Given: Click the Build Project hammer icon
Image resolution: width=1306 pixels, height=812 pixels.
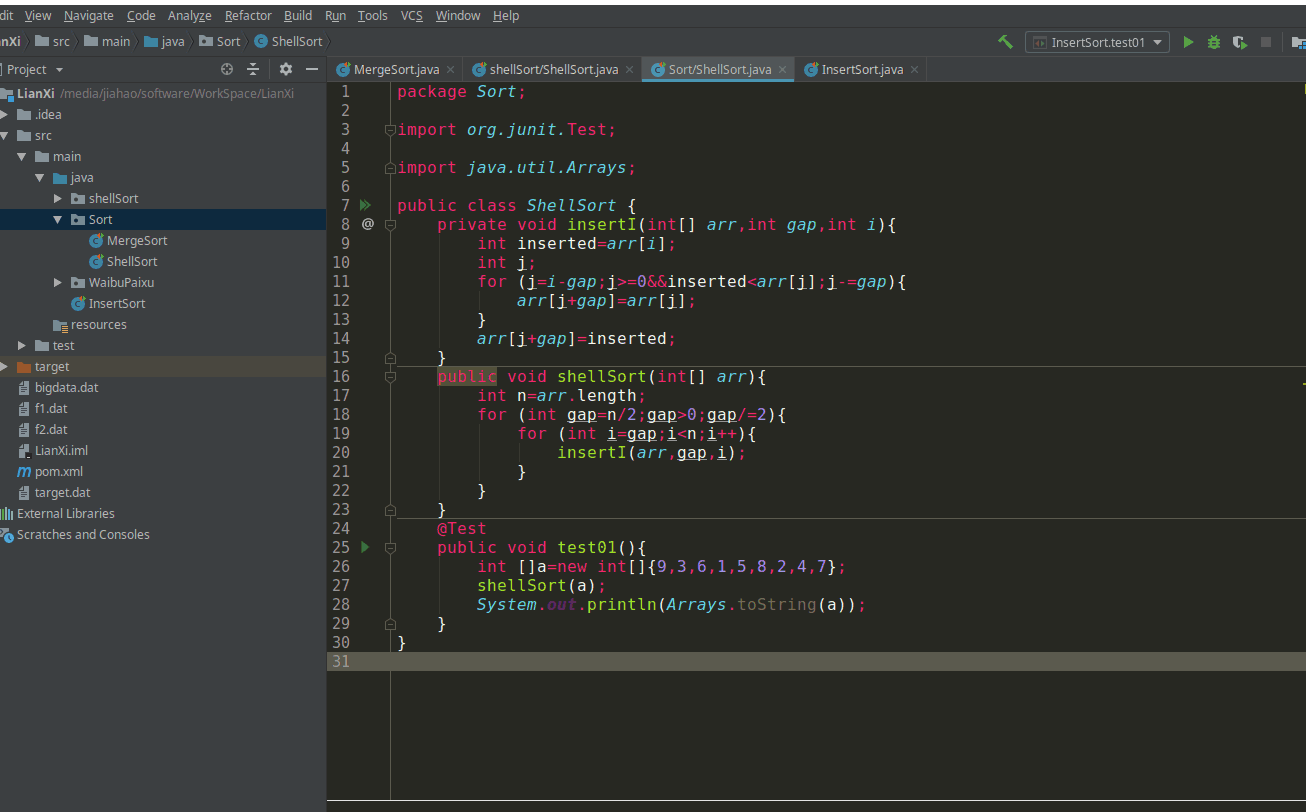Looking at the screenshot, I should tap(1005, 42).
